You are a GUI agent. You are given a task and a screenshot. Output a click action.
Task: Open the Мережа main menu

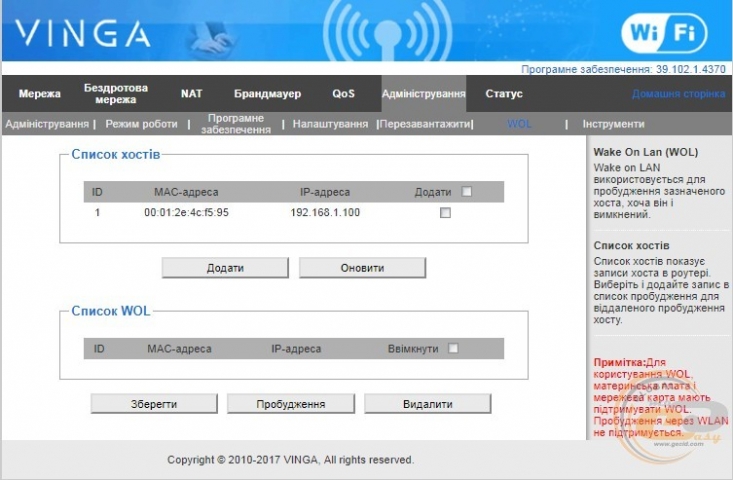39,94
